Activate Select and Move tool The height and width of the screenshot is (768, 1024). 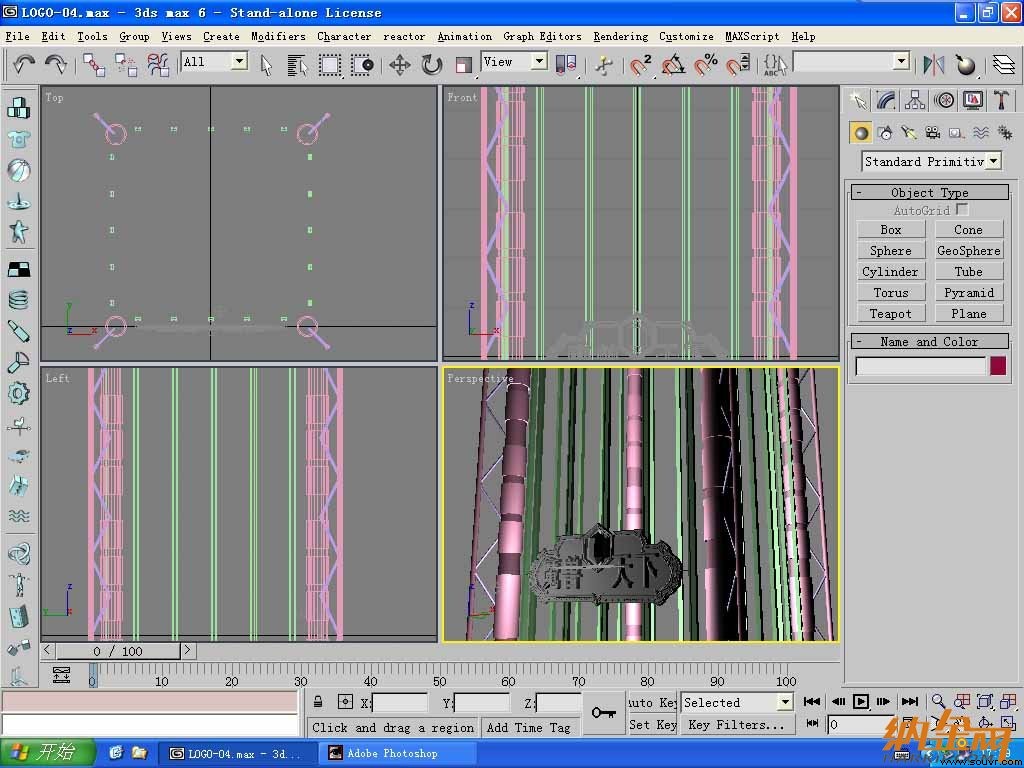pos(400,65)
